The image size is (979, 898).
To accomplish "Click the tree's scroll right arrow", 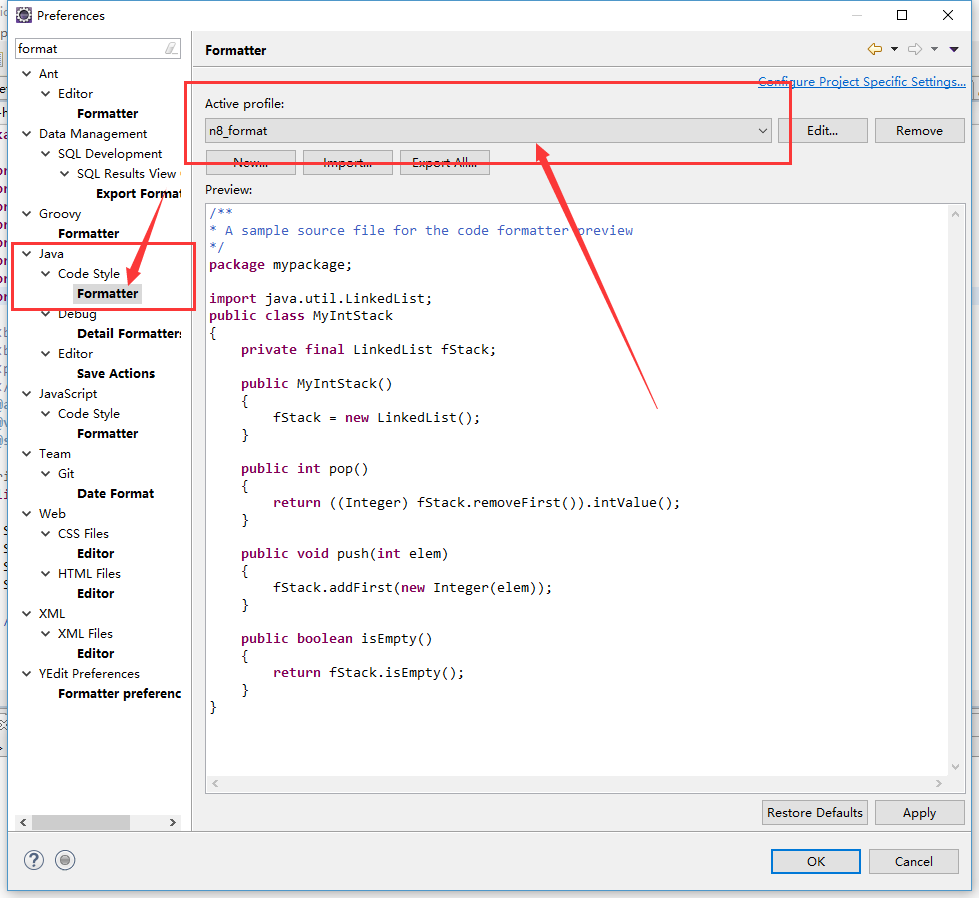I will [173, 822].
